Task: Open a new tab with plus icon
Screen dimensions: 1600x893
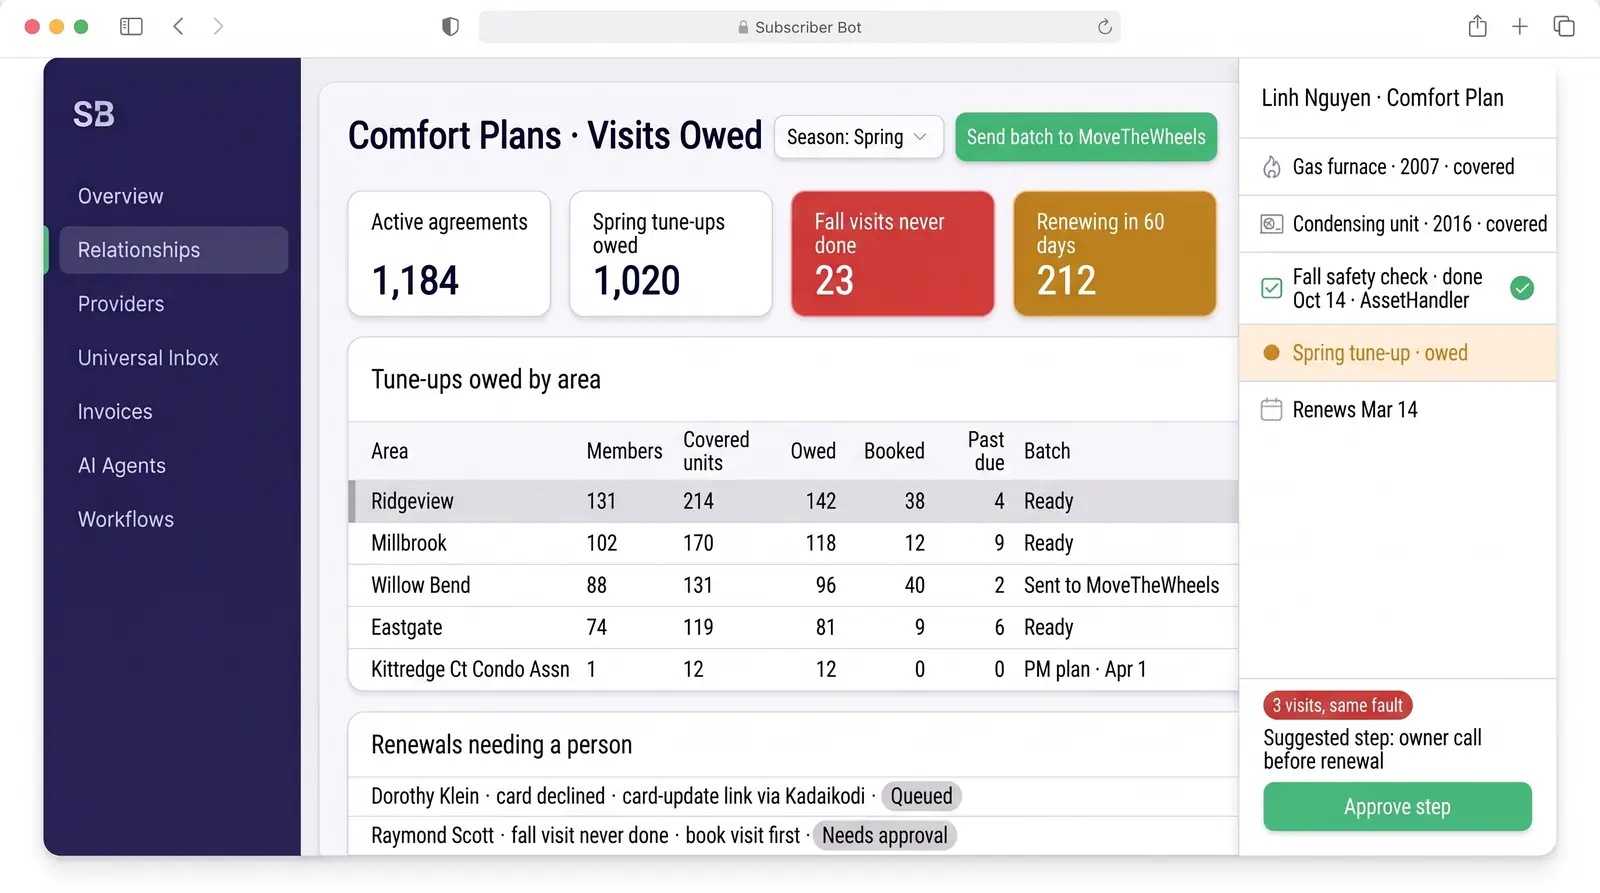Action: [x=1520, y=27]
